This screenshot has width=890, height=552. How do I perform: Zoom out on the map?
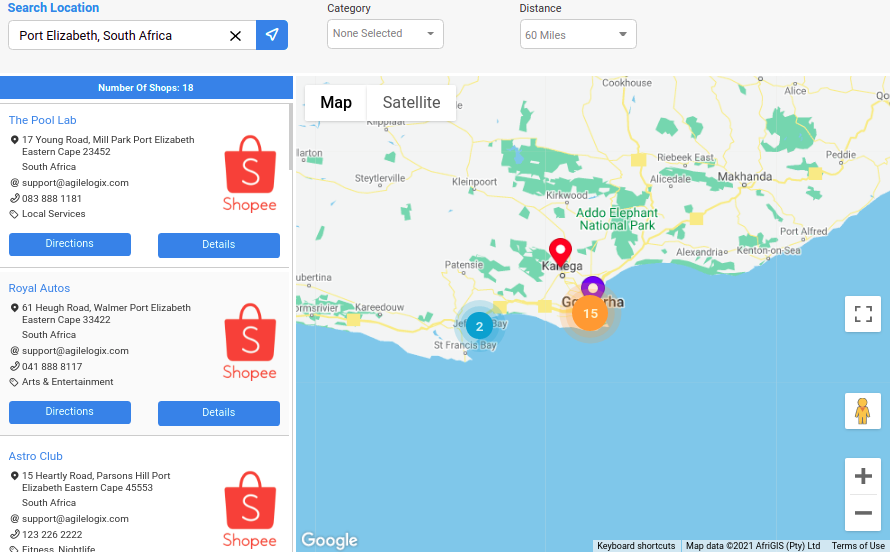(863, 513)
